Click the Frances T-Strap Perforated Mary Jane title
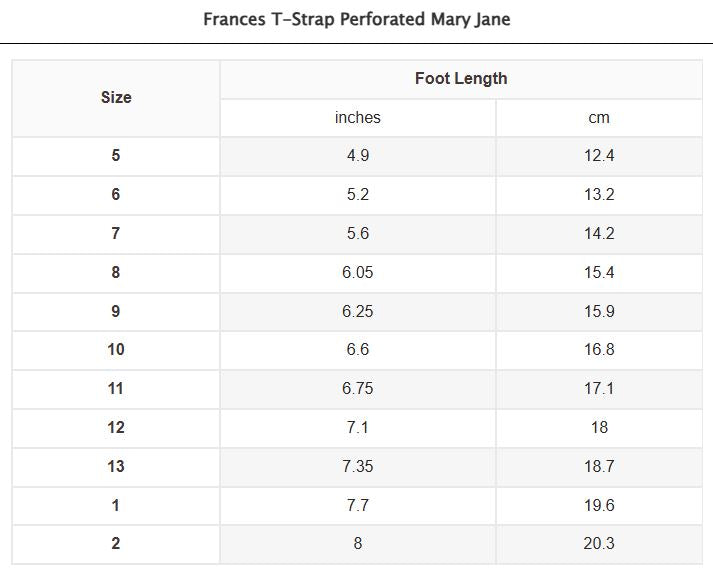The image size is (713, 572). click(x=356, y=19)
